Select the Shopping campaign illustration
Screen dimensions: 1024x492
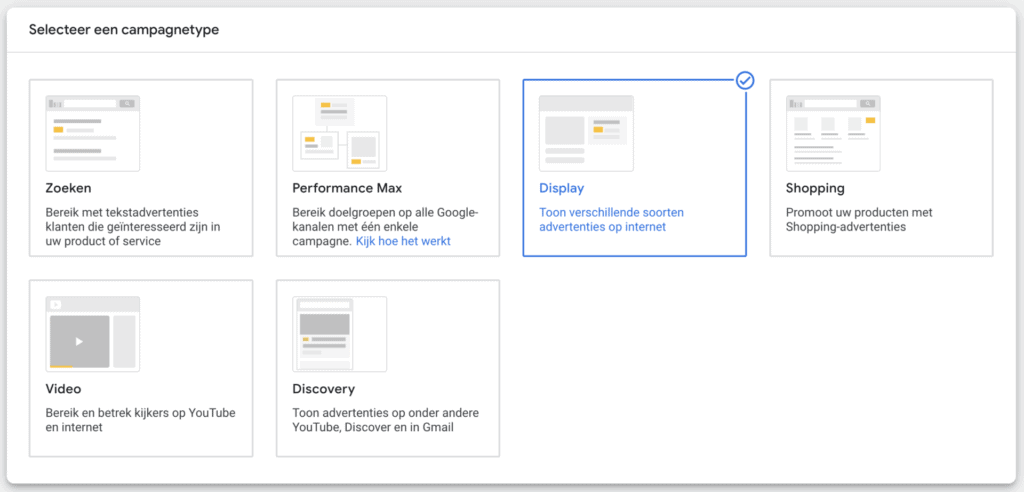[x=833, y=133]
